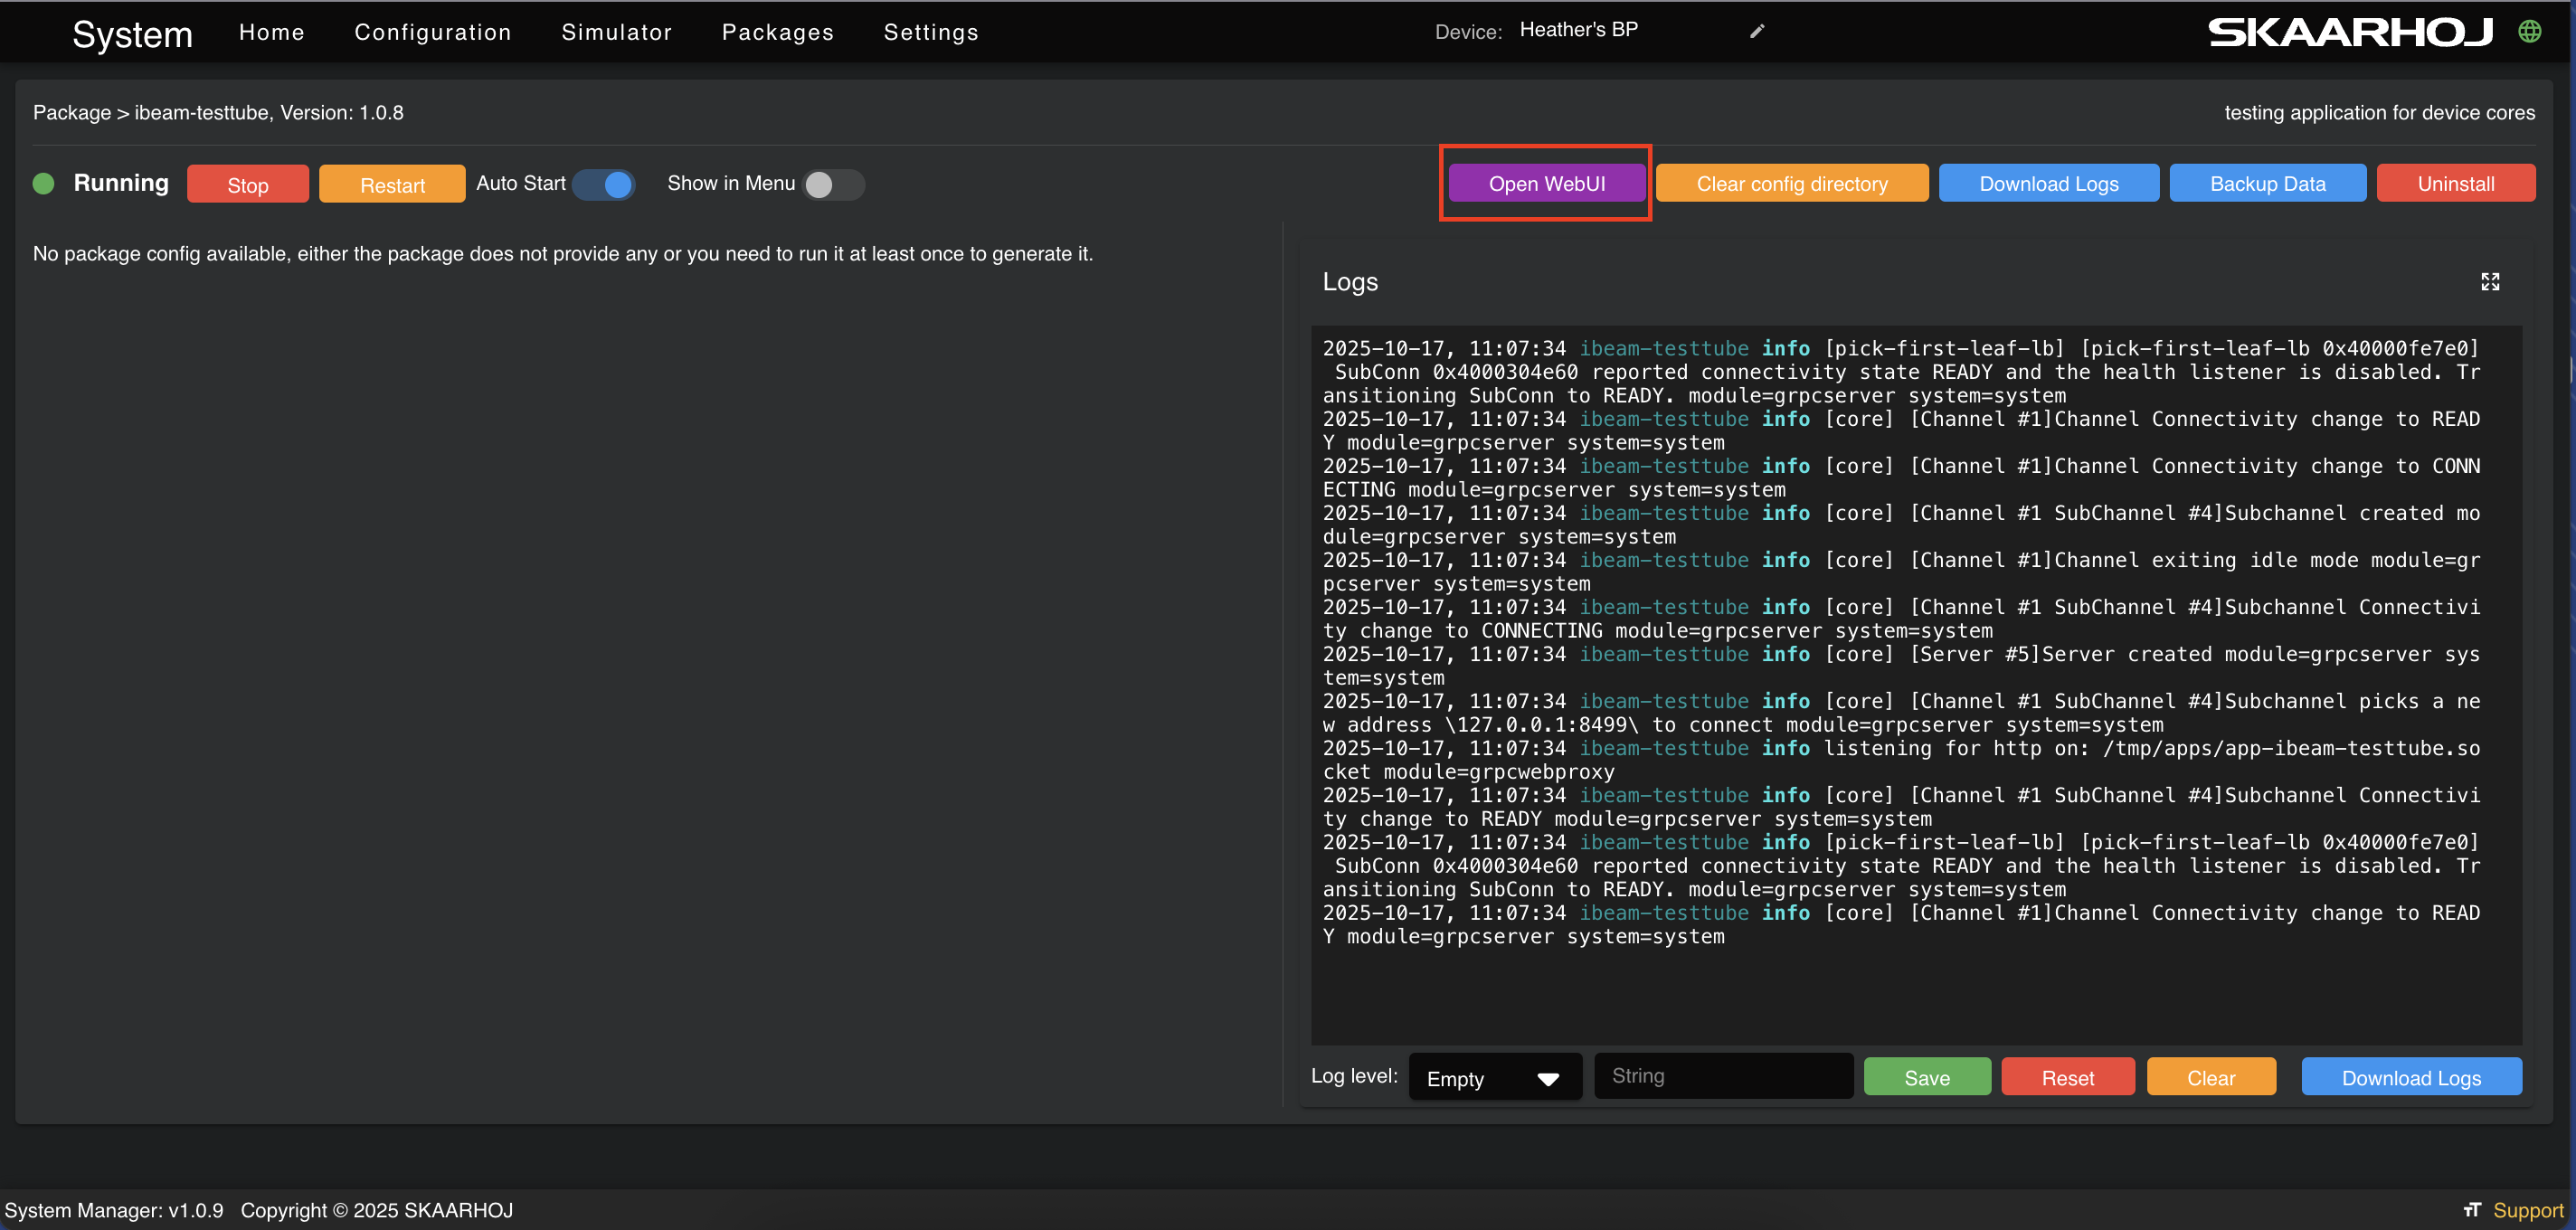Expand logs panel with fullscreen icon
This screenshot has height=1230, width=2576.
coord(2489,282)
